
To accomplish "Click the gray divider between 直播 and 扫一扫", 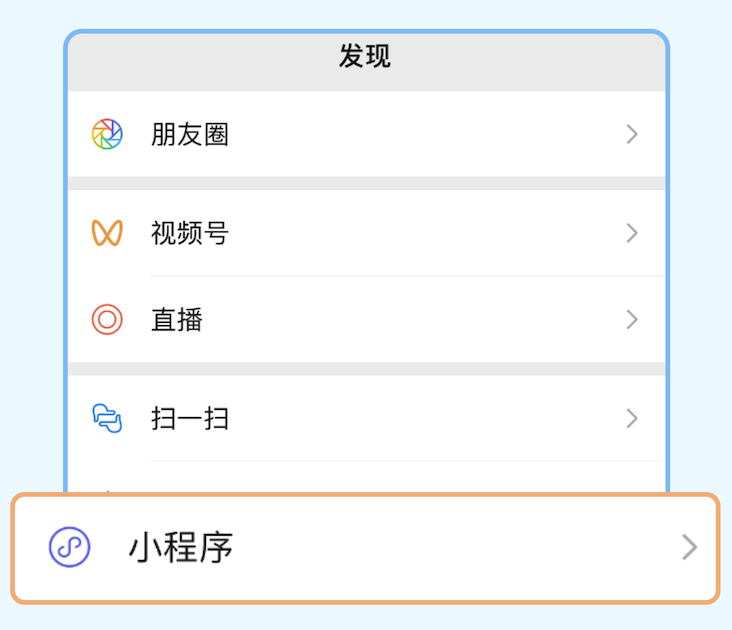I will (x=366, y=368).
